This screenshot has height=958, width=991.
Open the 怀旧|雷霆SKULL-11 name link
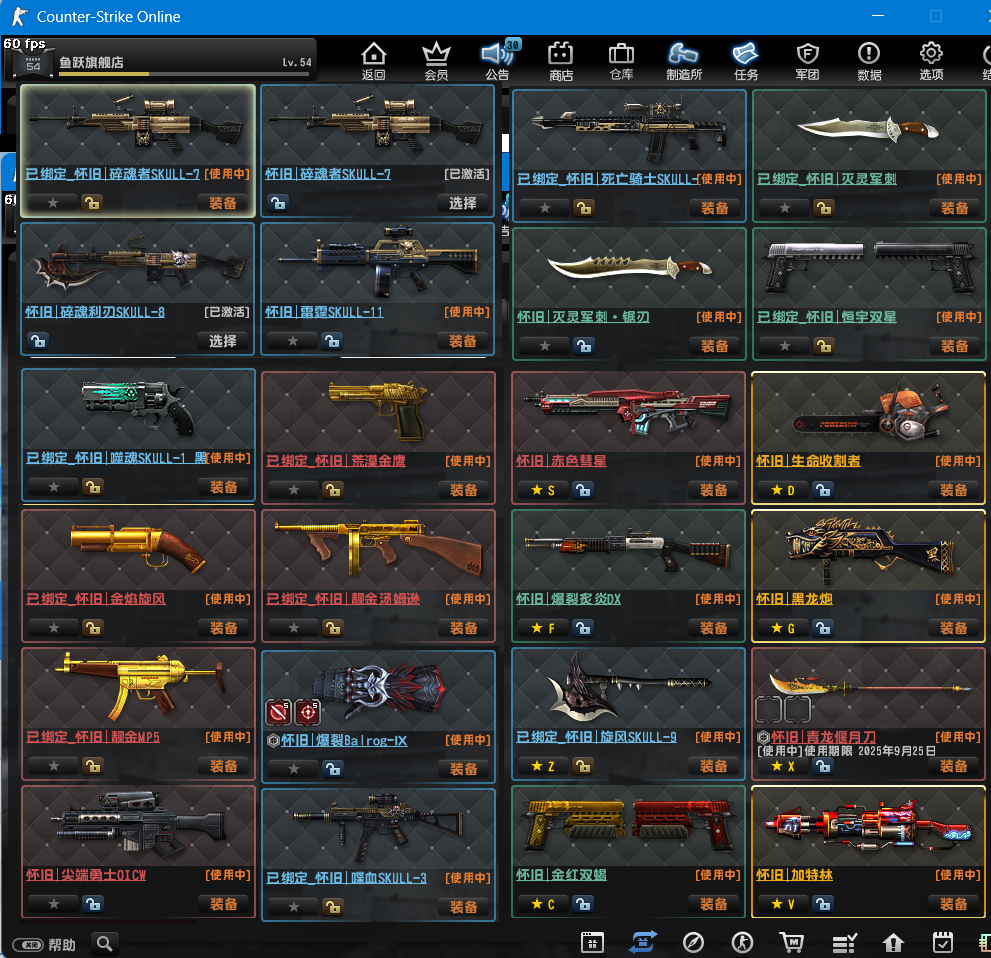click(324, 312)
